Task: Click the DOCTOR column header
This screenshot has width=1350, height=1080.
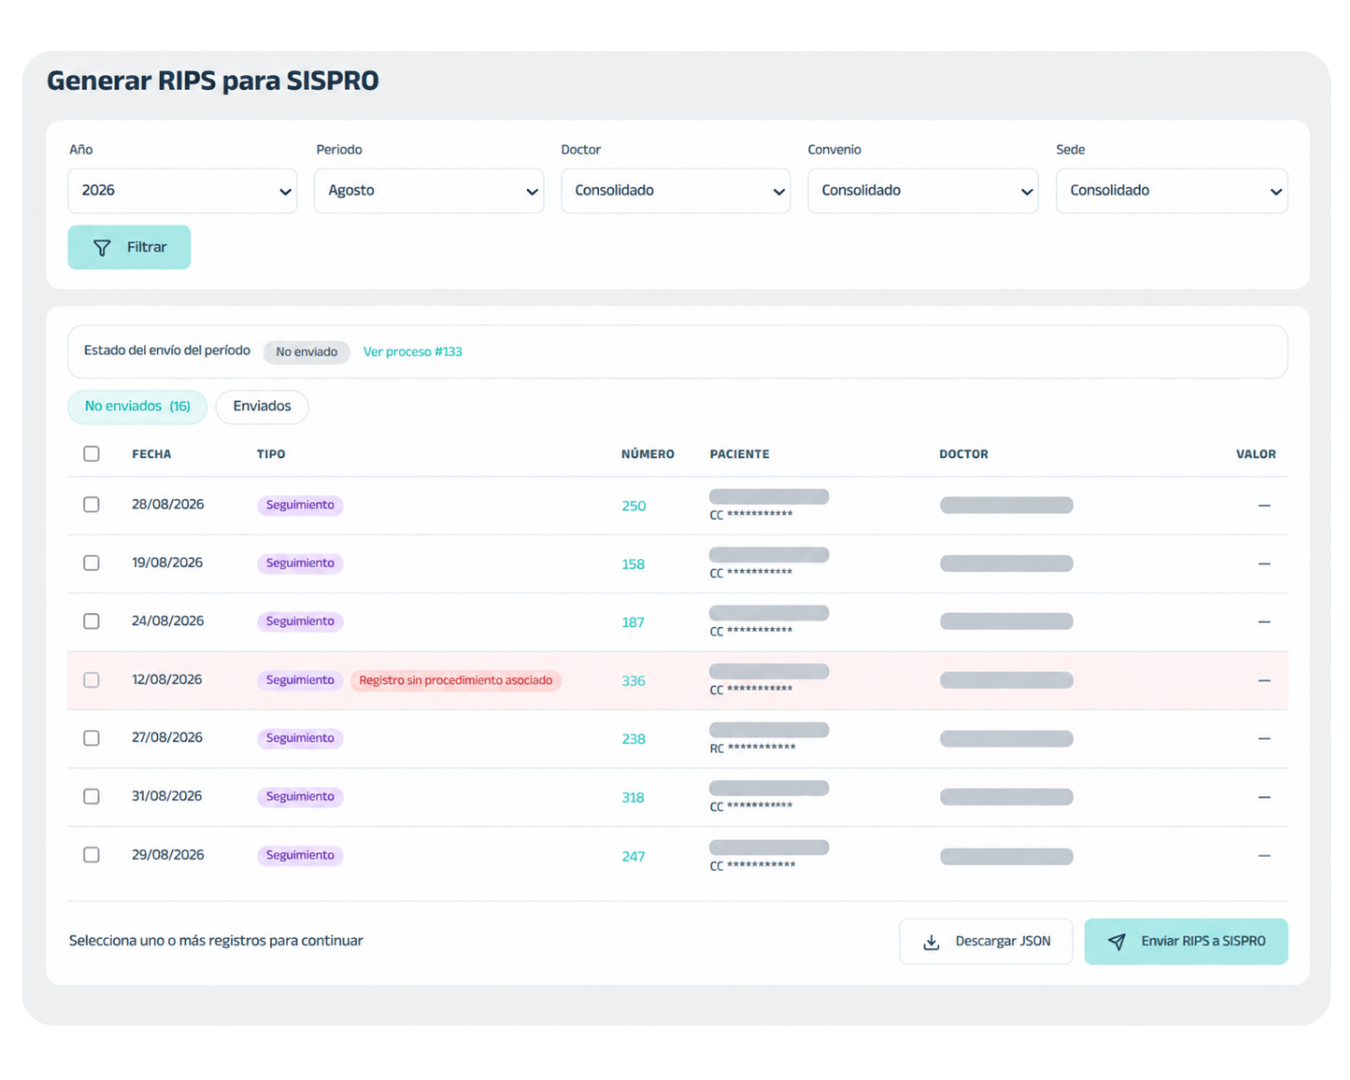Action: (x=964, y=454)
